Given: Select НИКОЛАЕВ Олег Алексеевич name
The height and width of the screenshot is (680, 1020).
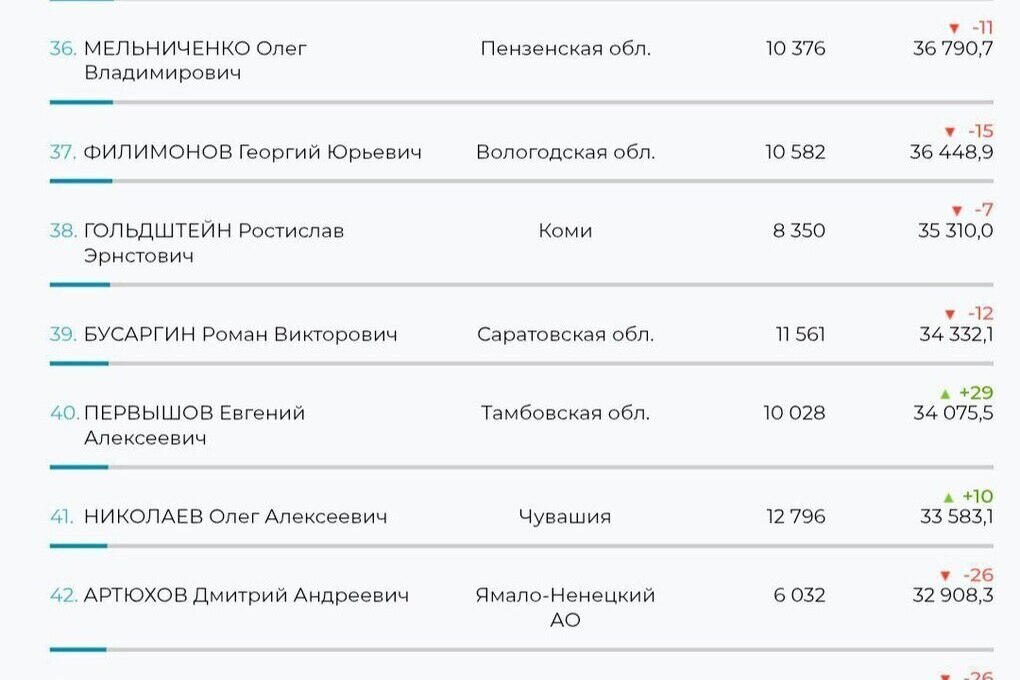Looking at the screenshot, I should click(x=235, y=516).
